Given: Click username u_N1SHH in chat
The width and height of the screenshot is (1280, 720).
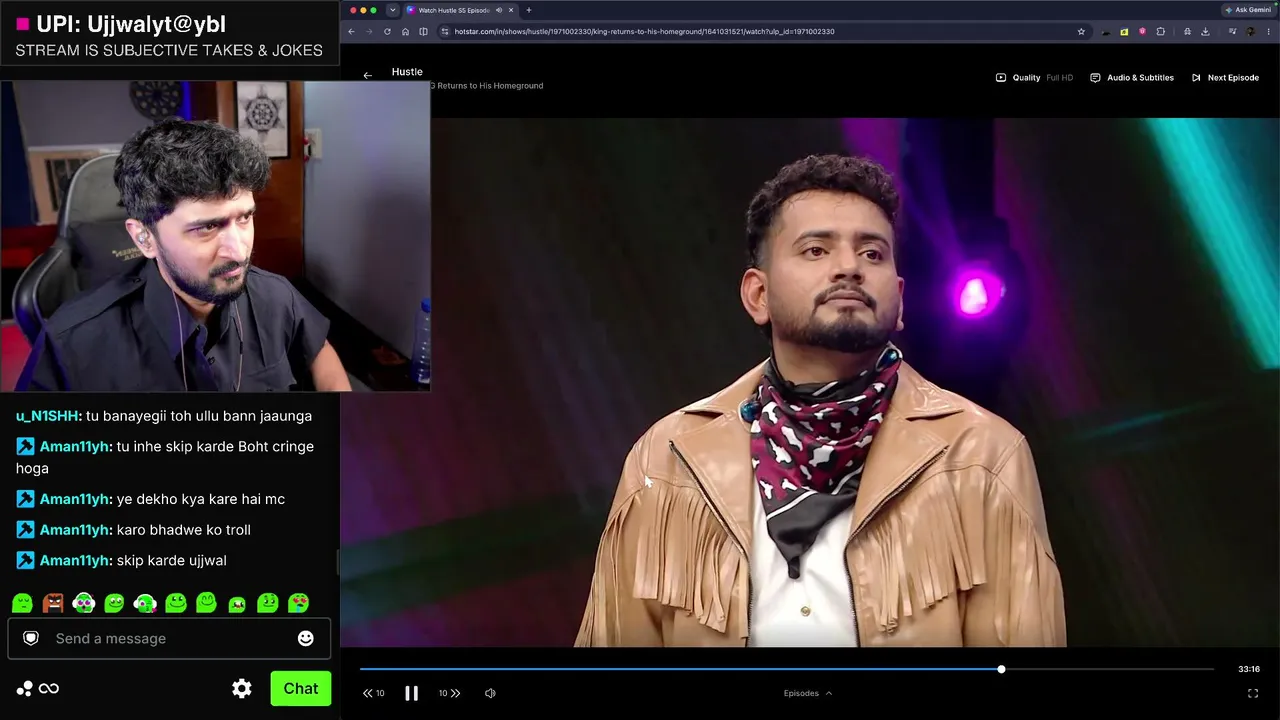Looking at the screenshot, I should 48,416.
